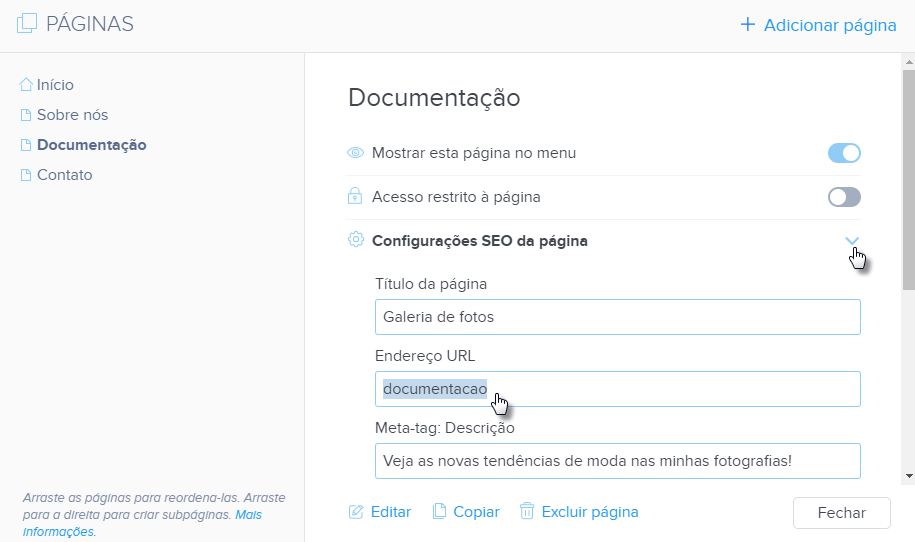This screenshot has height=542, width=915.
Task: Click the eye icon for menu visibility
Action: tap(355, 153)
